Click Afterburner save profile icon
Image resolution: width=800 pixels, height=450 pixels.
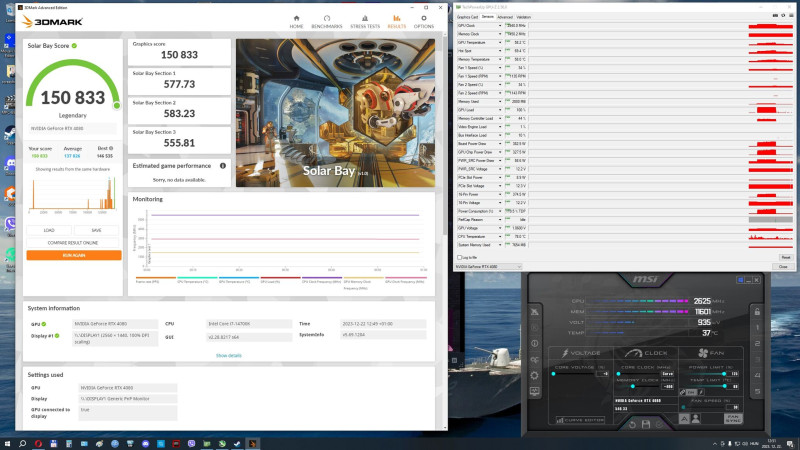(x=646, y=424)
